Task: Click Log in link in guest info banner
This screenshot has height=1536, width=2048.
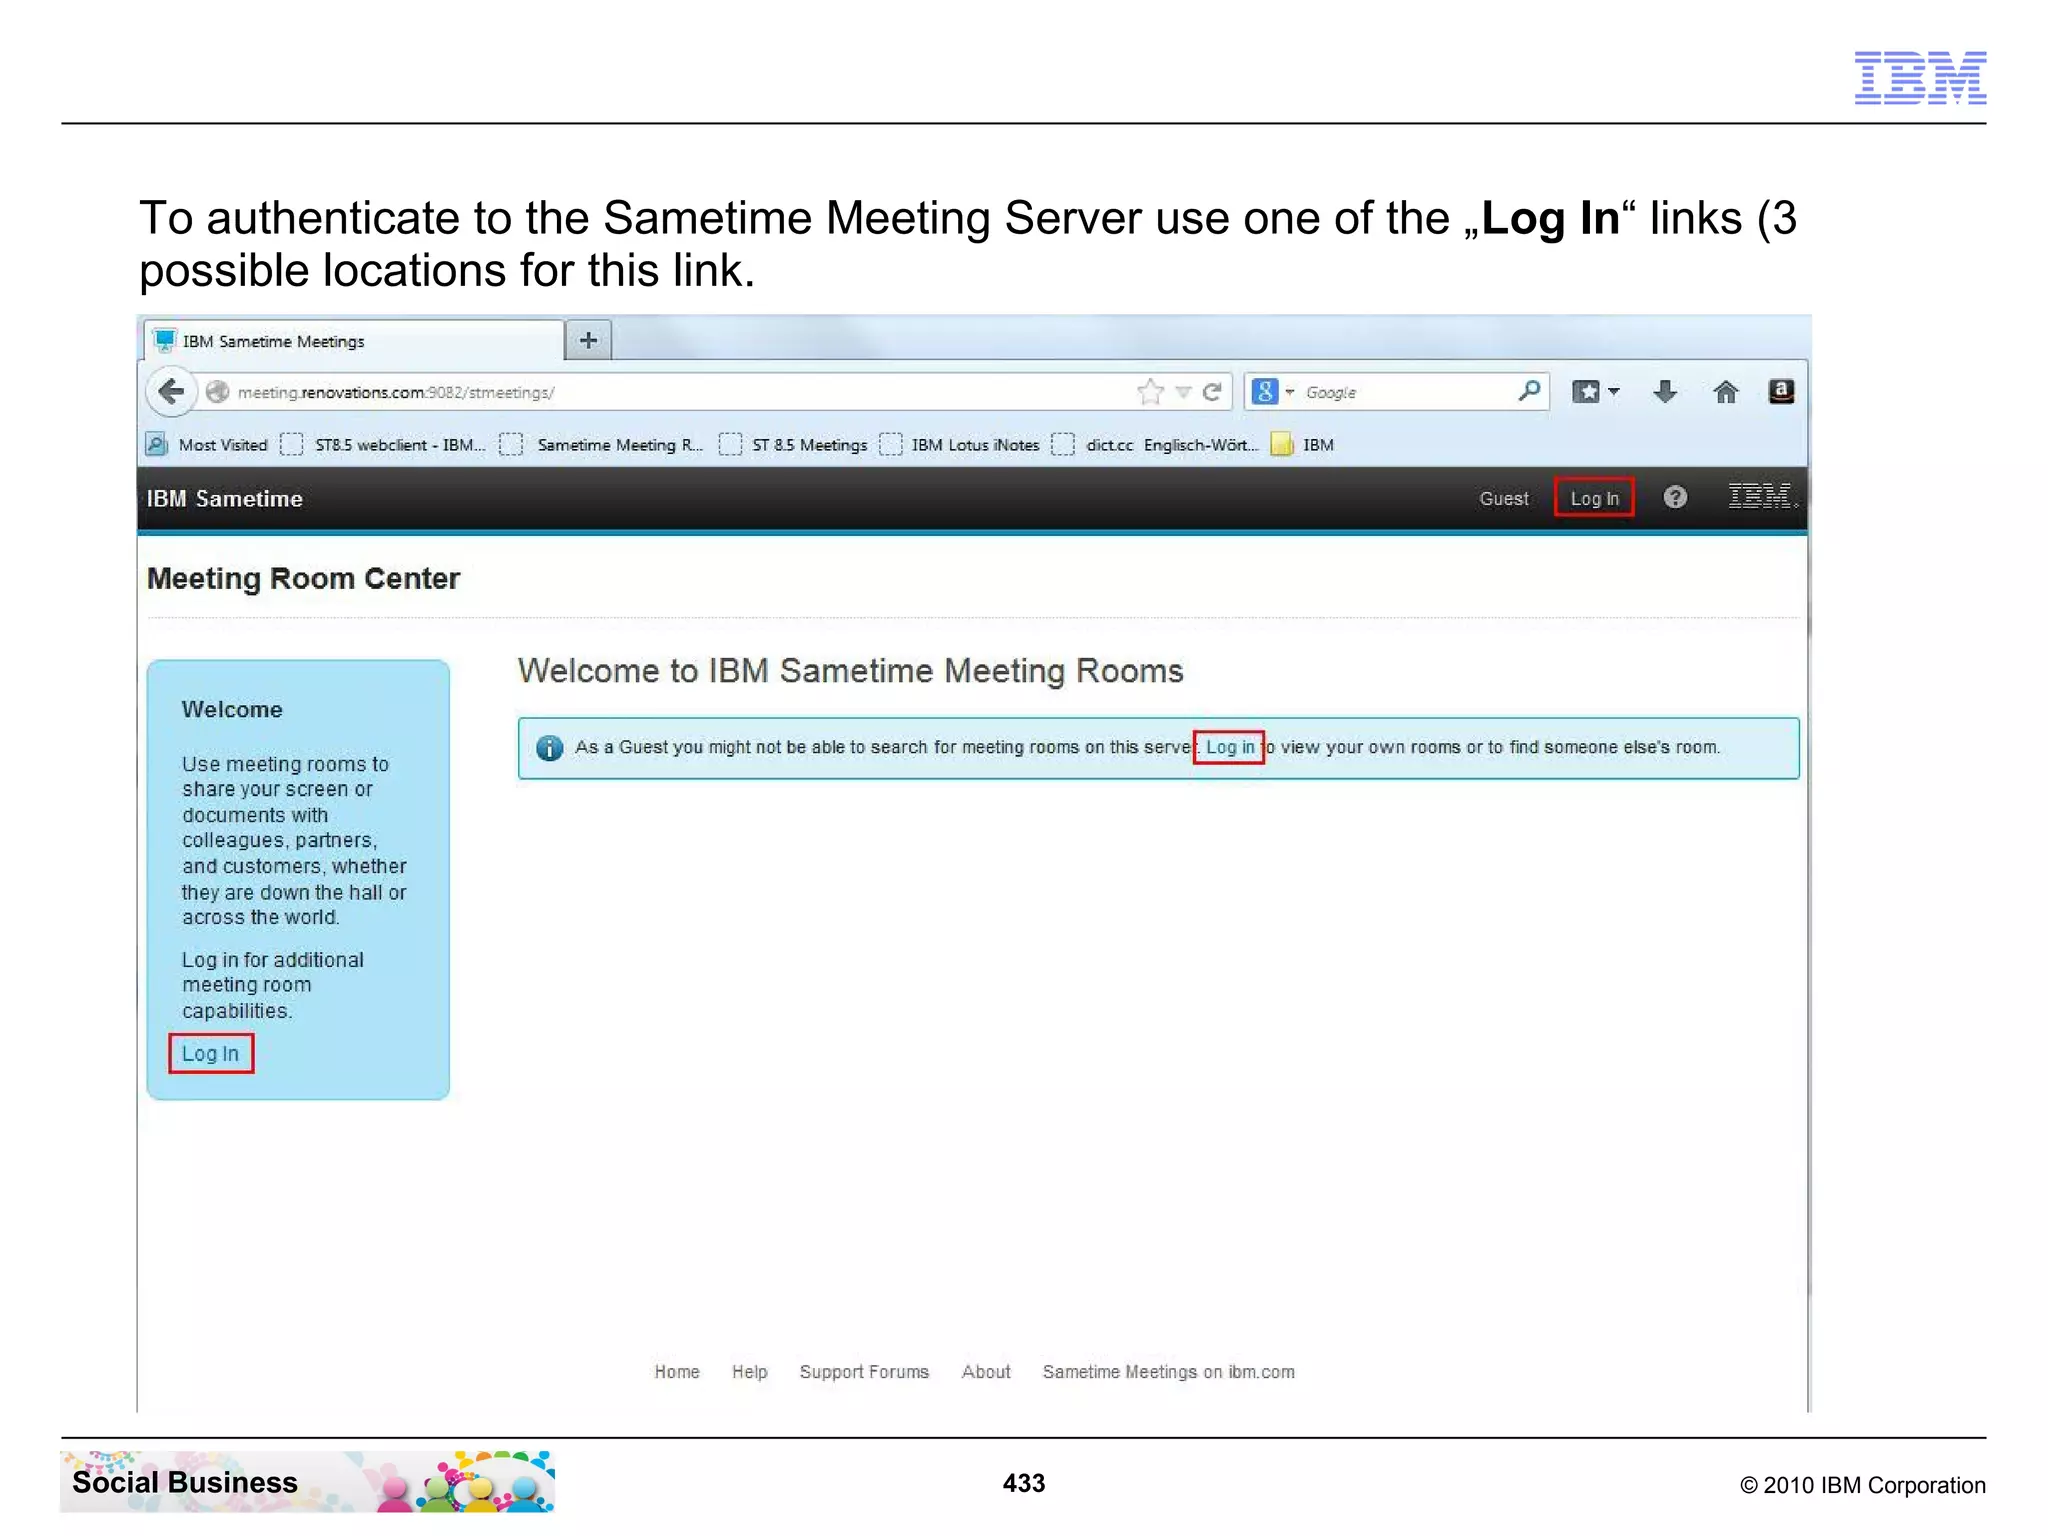Action: [1229, 747]
